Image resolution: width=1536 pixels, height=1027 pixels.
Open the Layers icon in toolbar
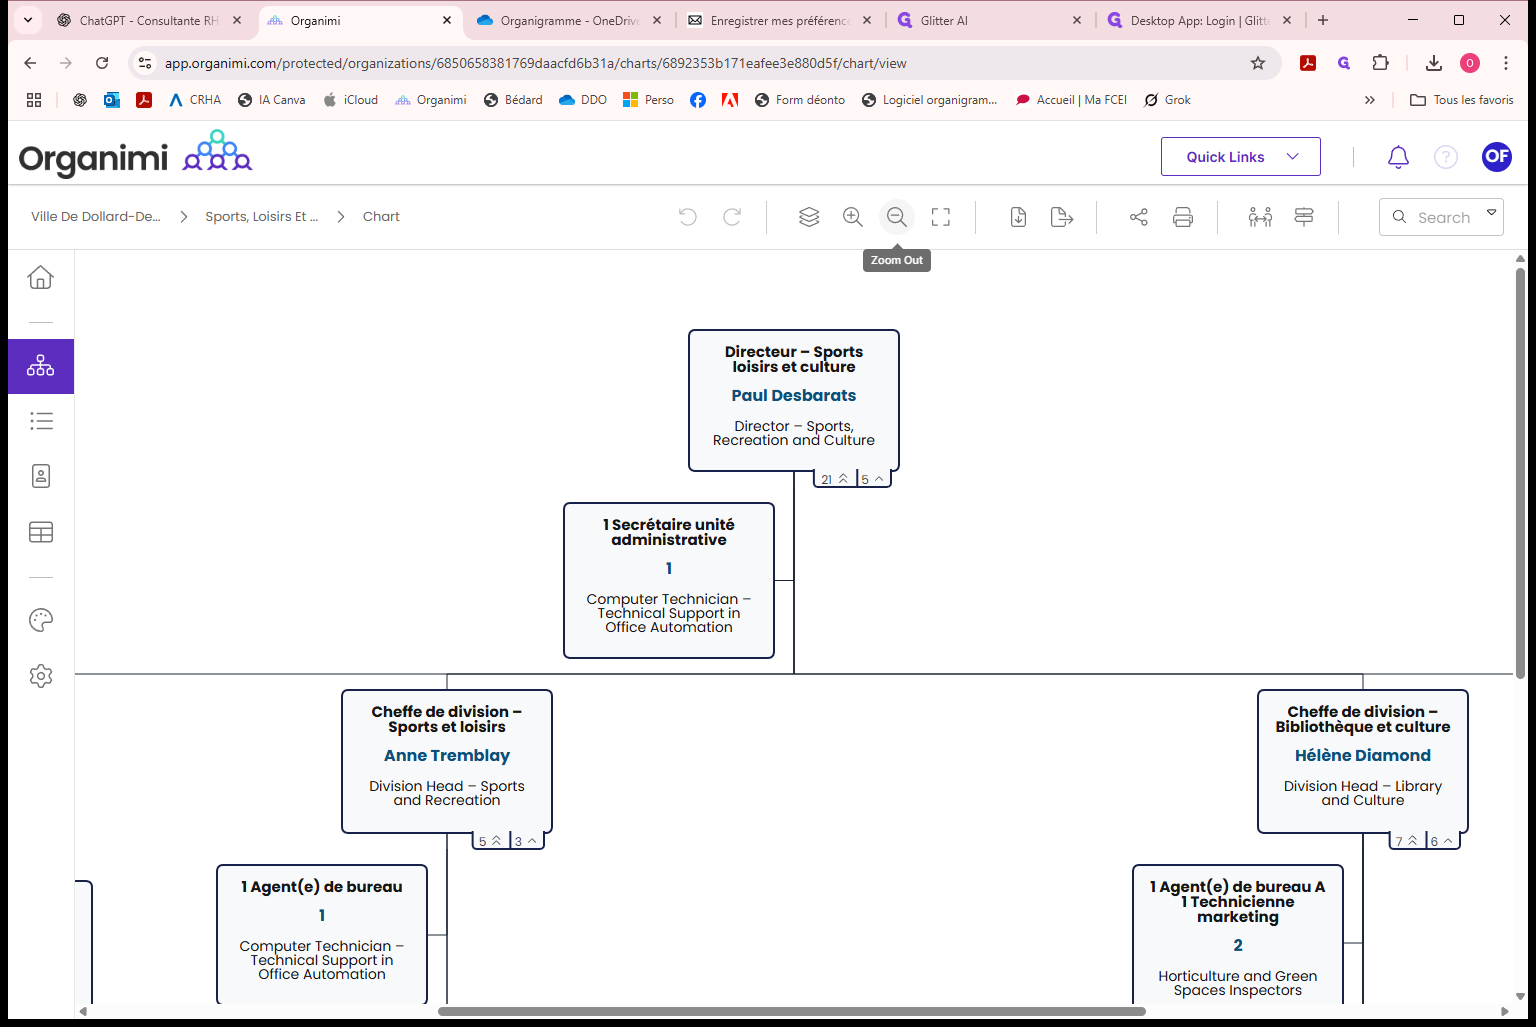[809, 217]
